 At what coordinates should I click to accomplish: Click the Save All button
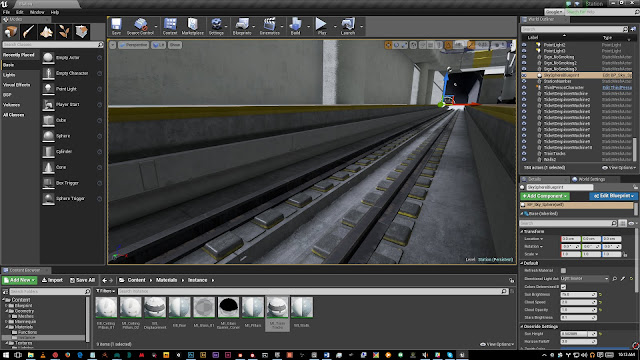tap(82, 280)
